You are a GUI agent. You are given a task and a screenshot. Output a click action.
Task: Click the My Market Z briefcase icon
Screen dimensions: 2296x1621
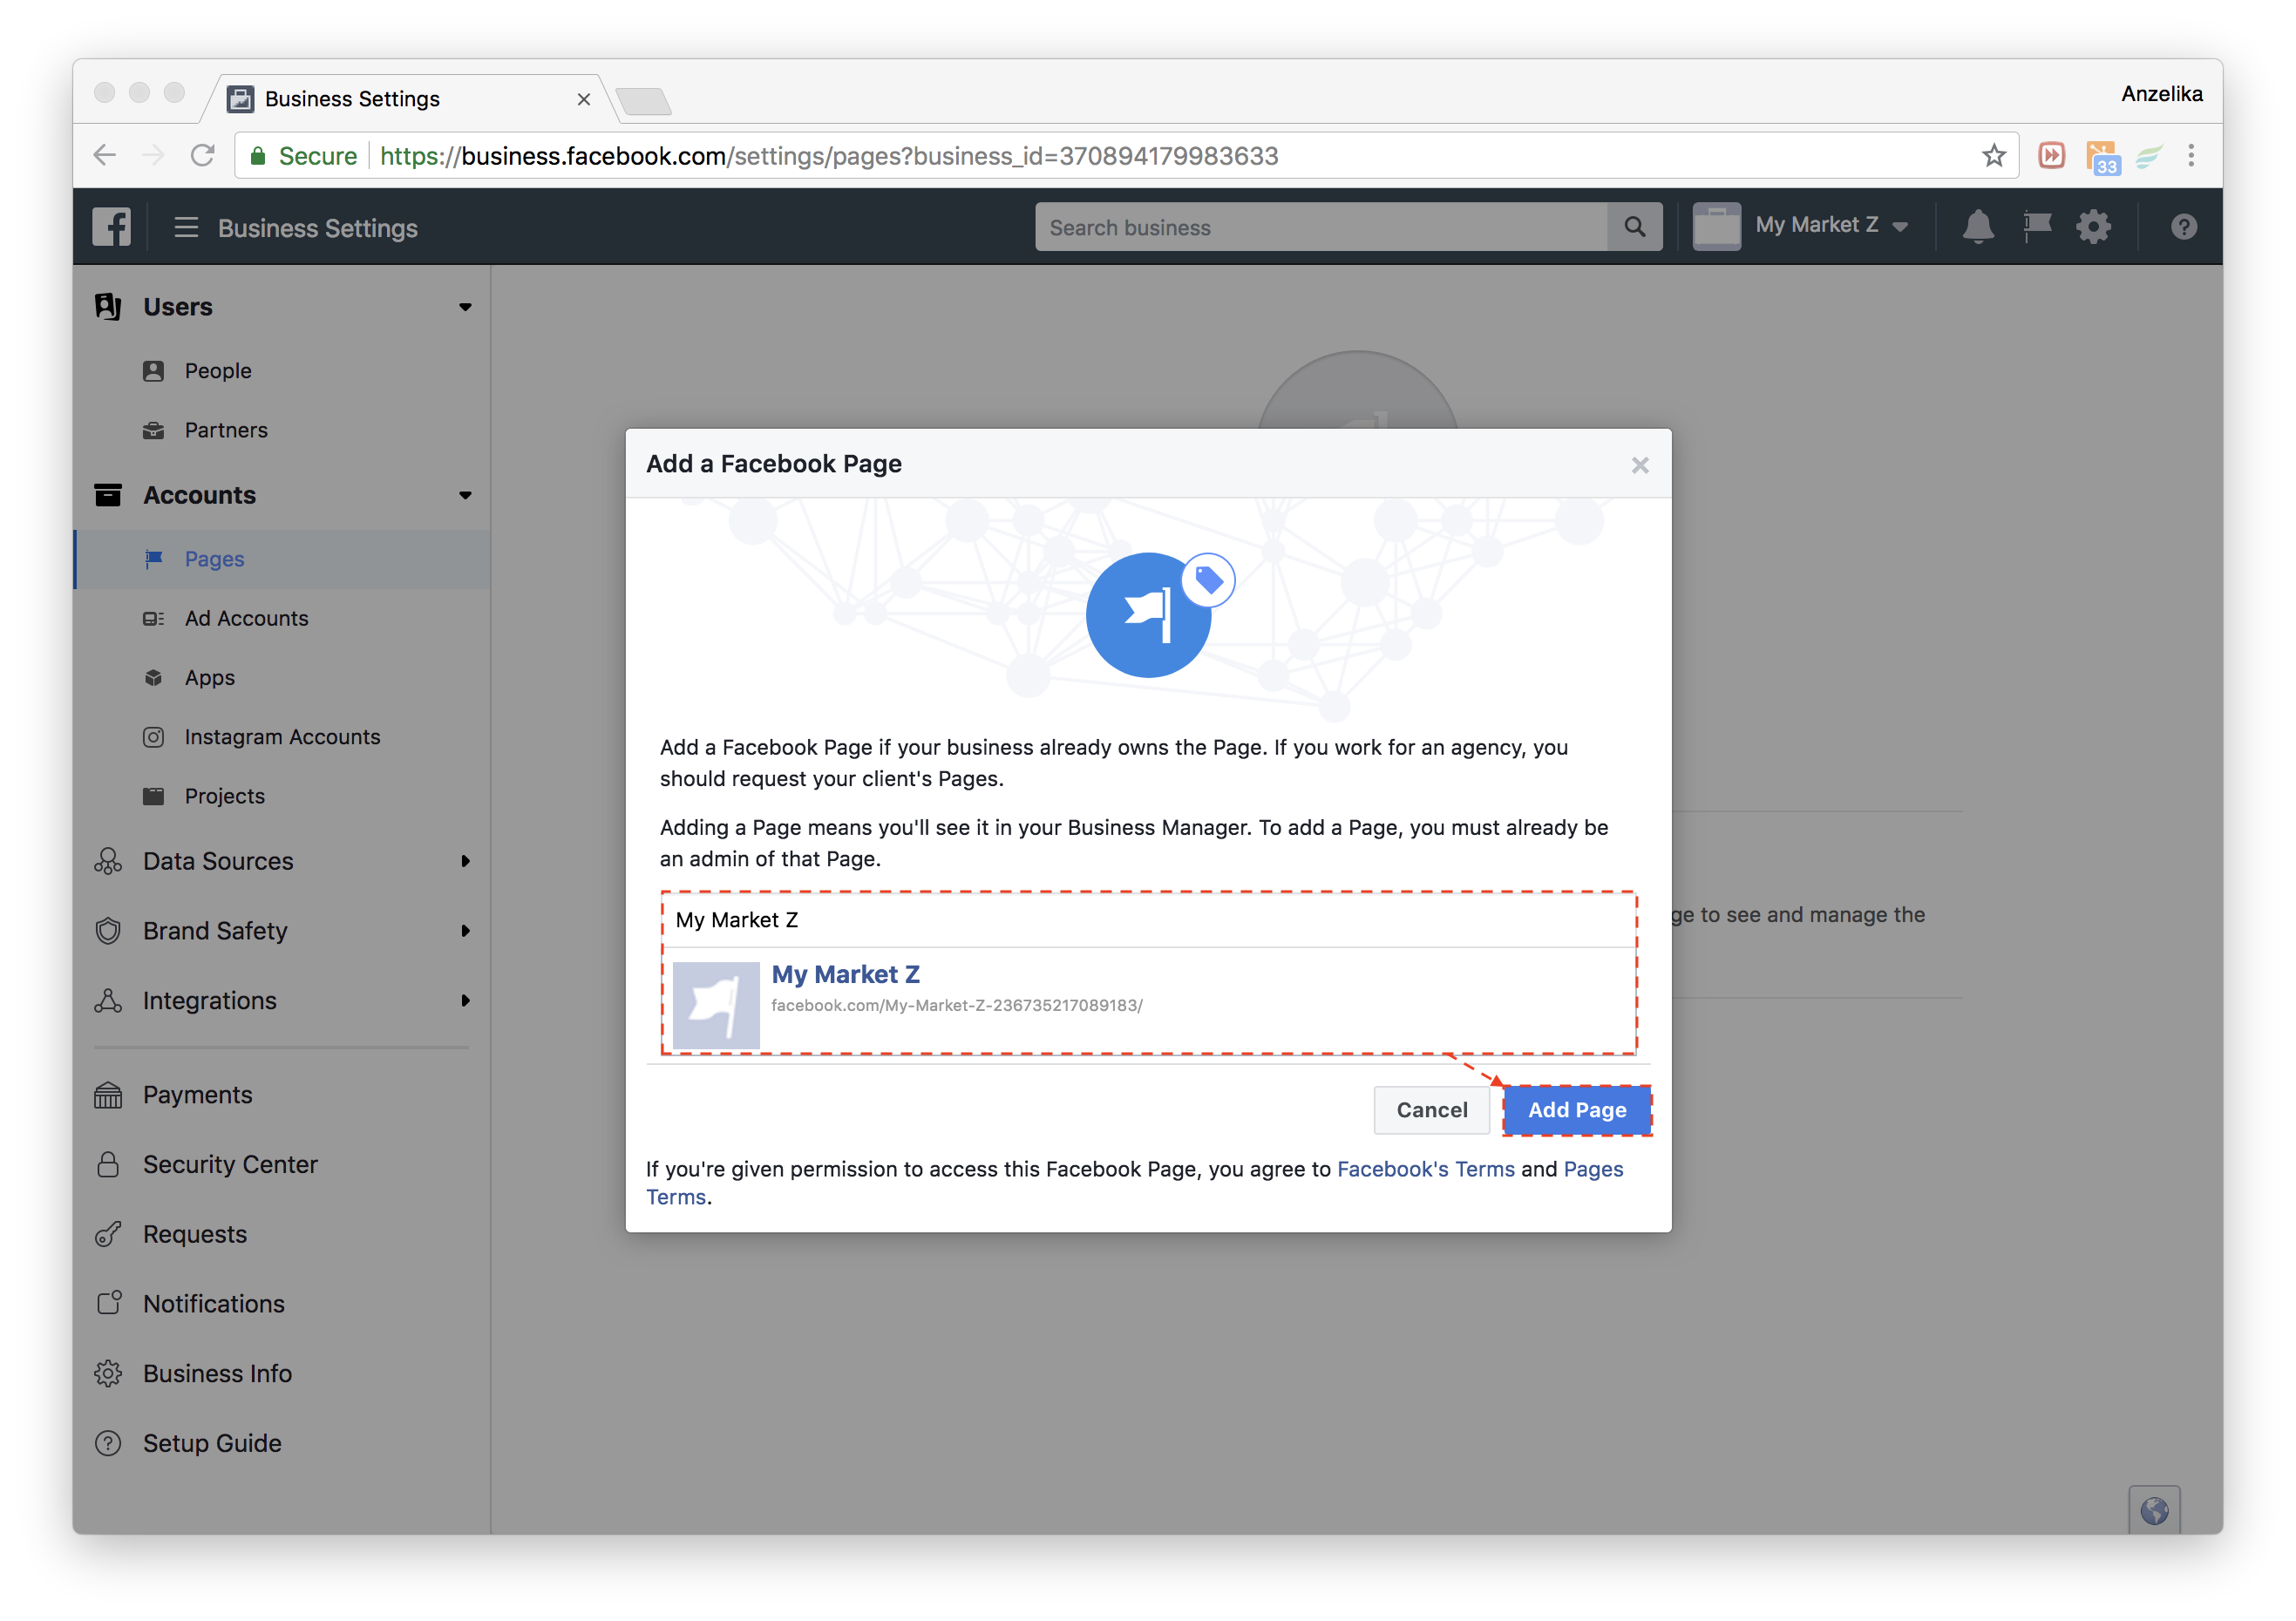click(1716, 226)
